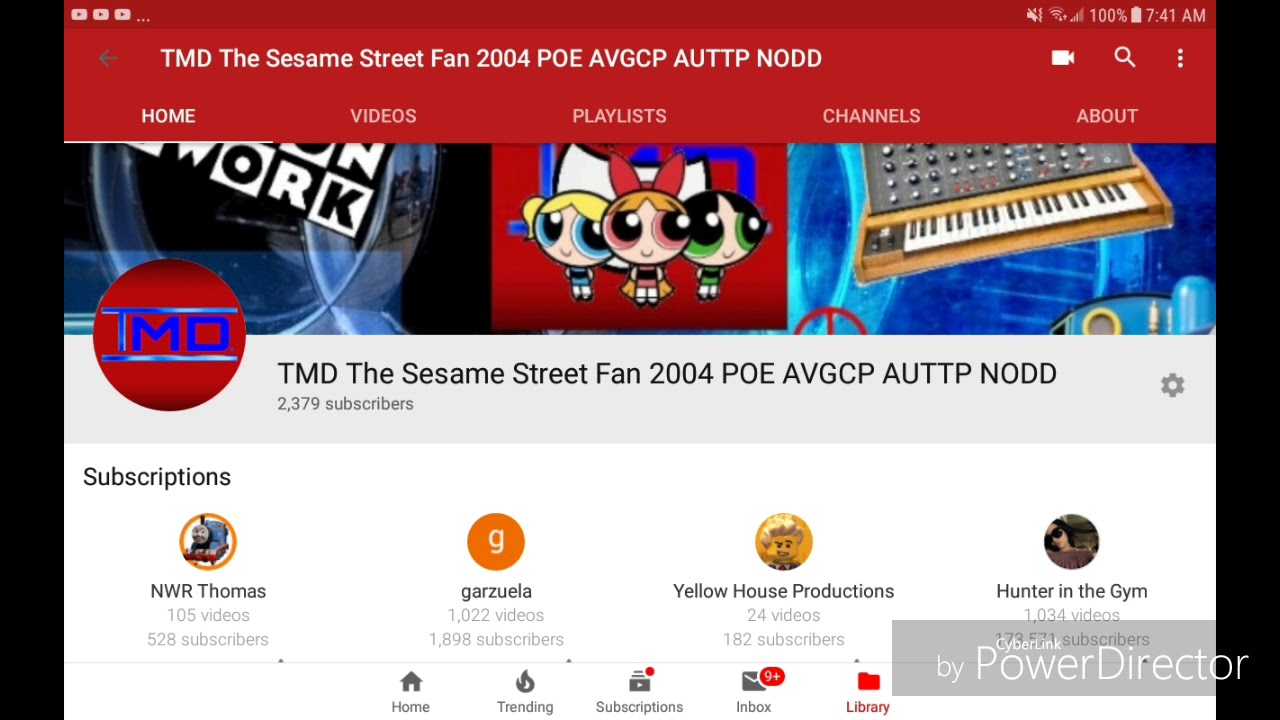The image size is (1280, 720).
Task: Switch to the PLAYLISTS tab
Action: (x=619, y=116)
